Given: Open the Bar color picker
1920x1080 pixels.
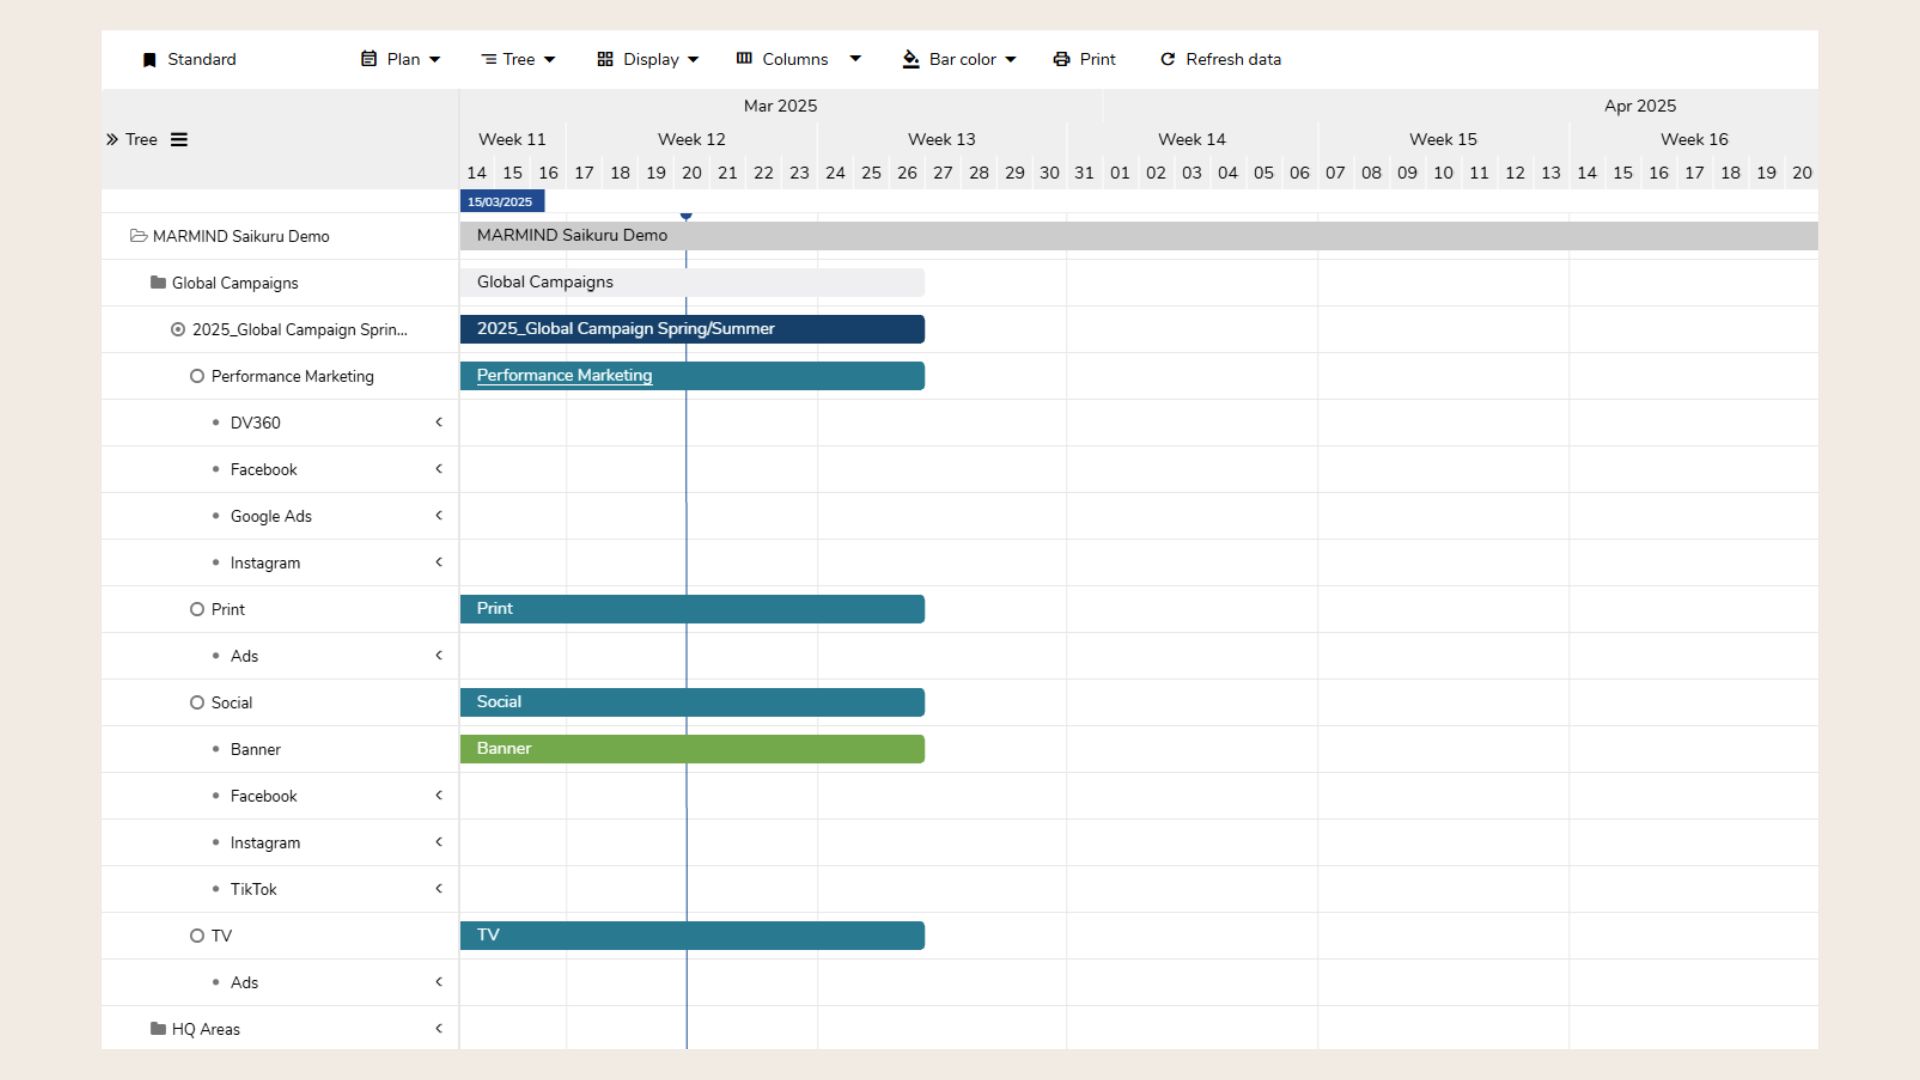Looking at the screenshot, I should point(958,59).
